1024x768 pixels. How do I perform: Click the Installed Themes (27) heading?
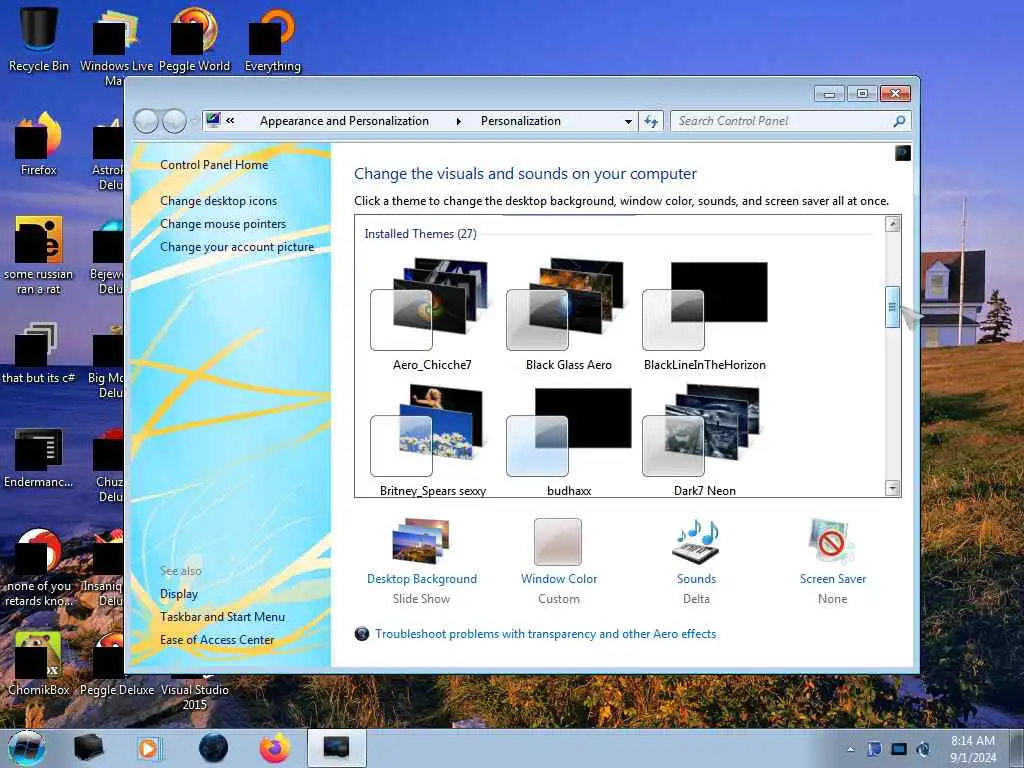[x=421, y=234]
